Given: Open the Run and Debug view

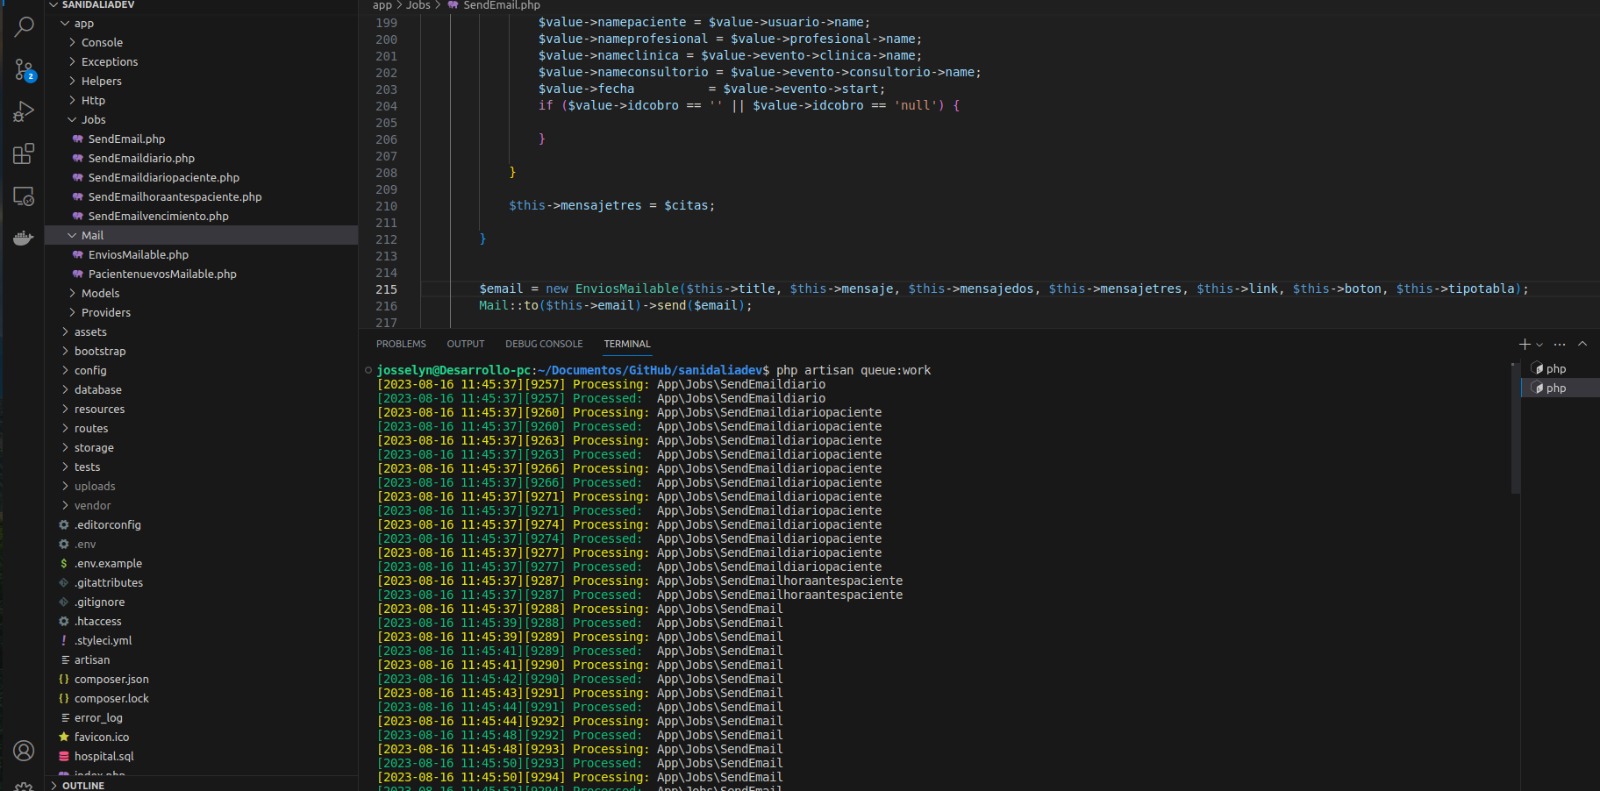Looking at the screenshot, I should (24, 112).
